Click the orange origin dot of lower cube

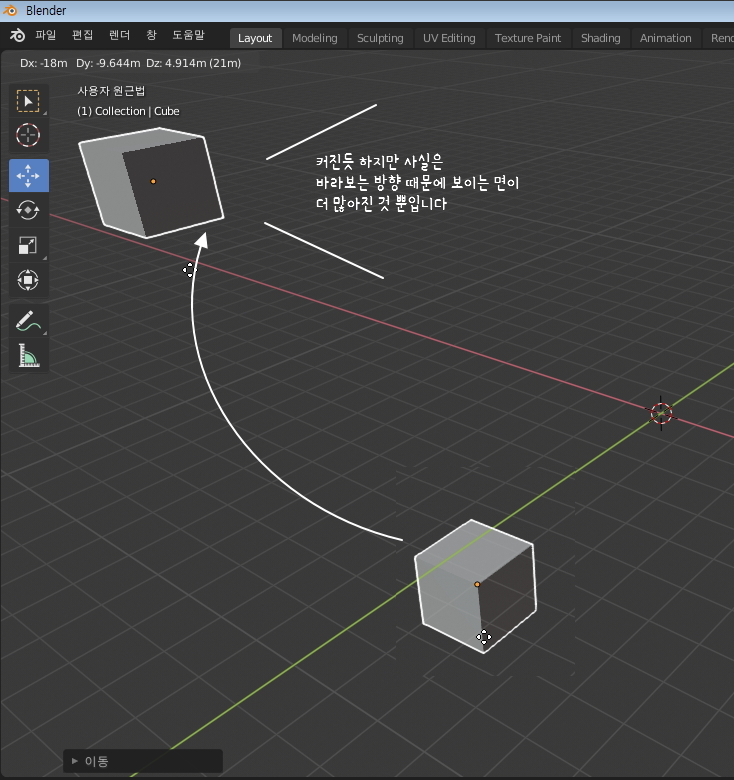pyautogui.click(x=477, y=585)
